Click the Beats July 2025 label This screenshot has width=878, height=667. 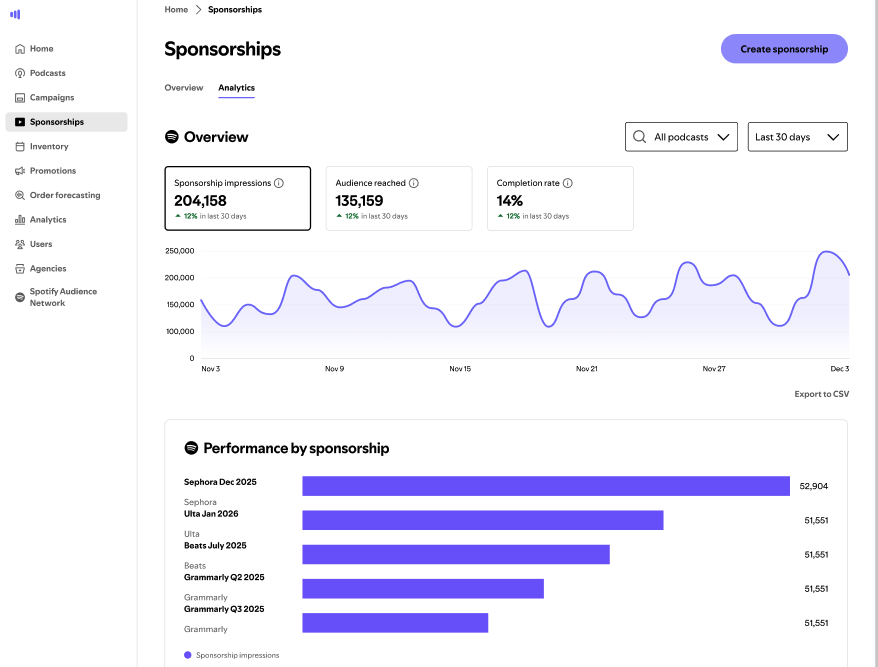215,545
